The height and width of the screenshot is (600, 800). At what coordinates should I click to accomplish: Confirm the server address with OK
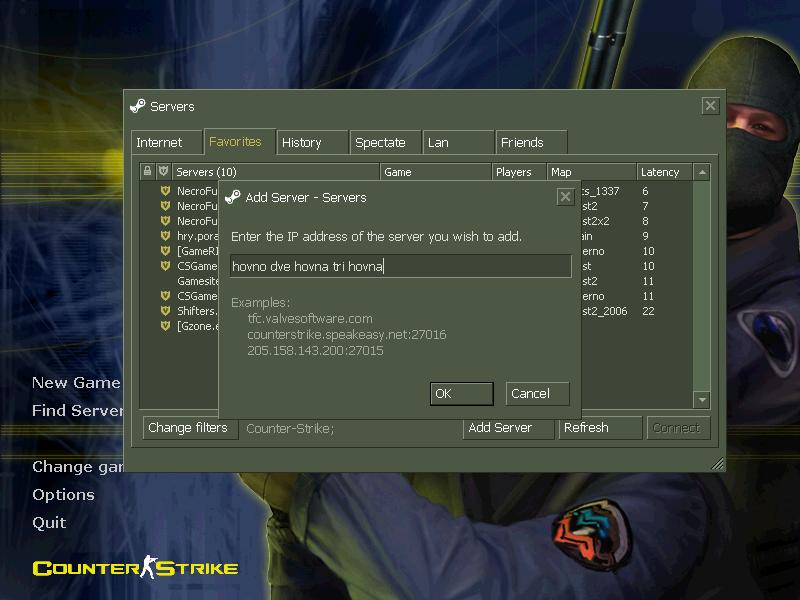click(x=461, y=393)
